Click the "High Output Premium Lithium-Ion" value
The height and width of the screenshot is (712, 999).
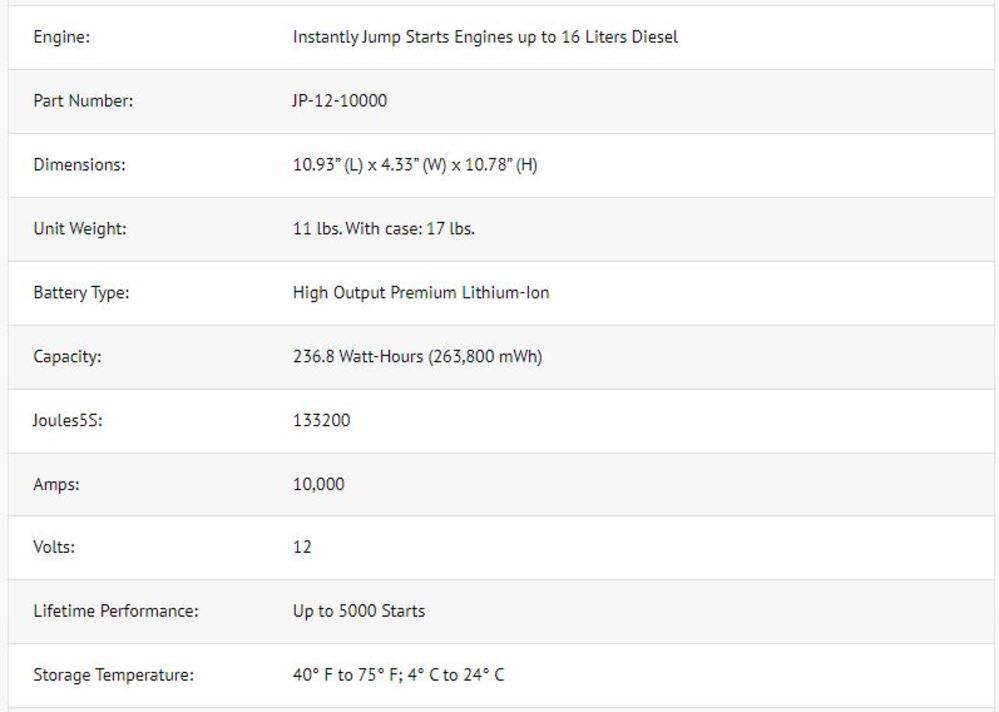click(421, 293)
